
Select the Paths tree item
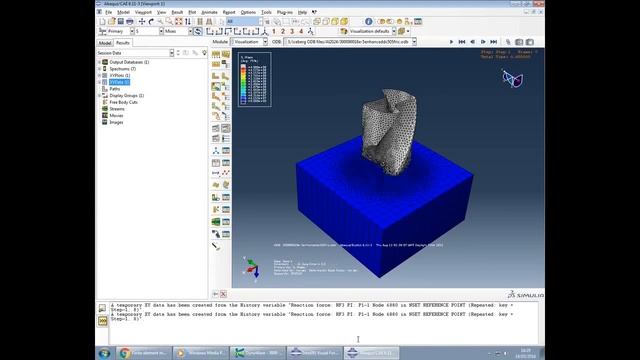coord(115,89)
